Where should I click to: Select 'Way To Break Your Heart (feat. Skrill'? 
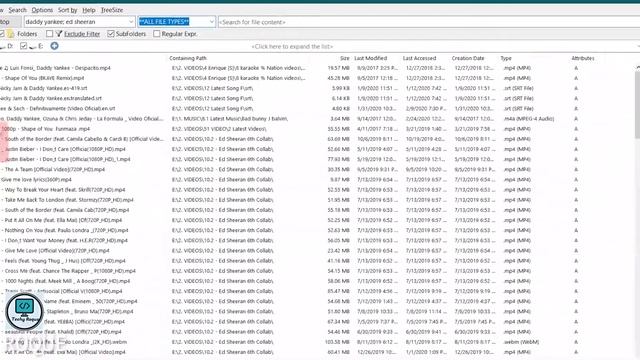click(x=65, y=190)
